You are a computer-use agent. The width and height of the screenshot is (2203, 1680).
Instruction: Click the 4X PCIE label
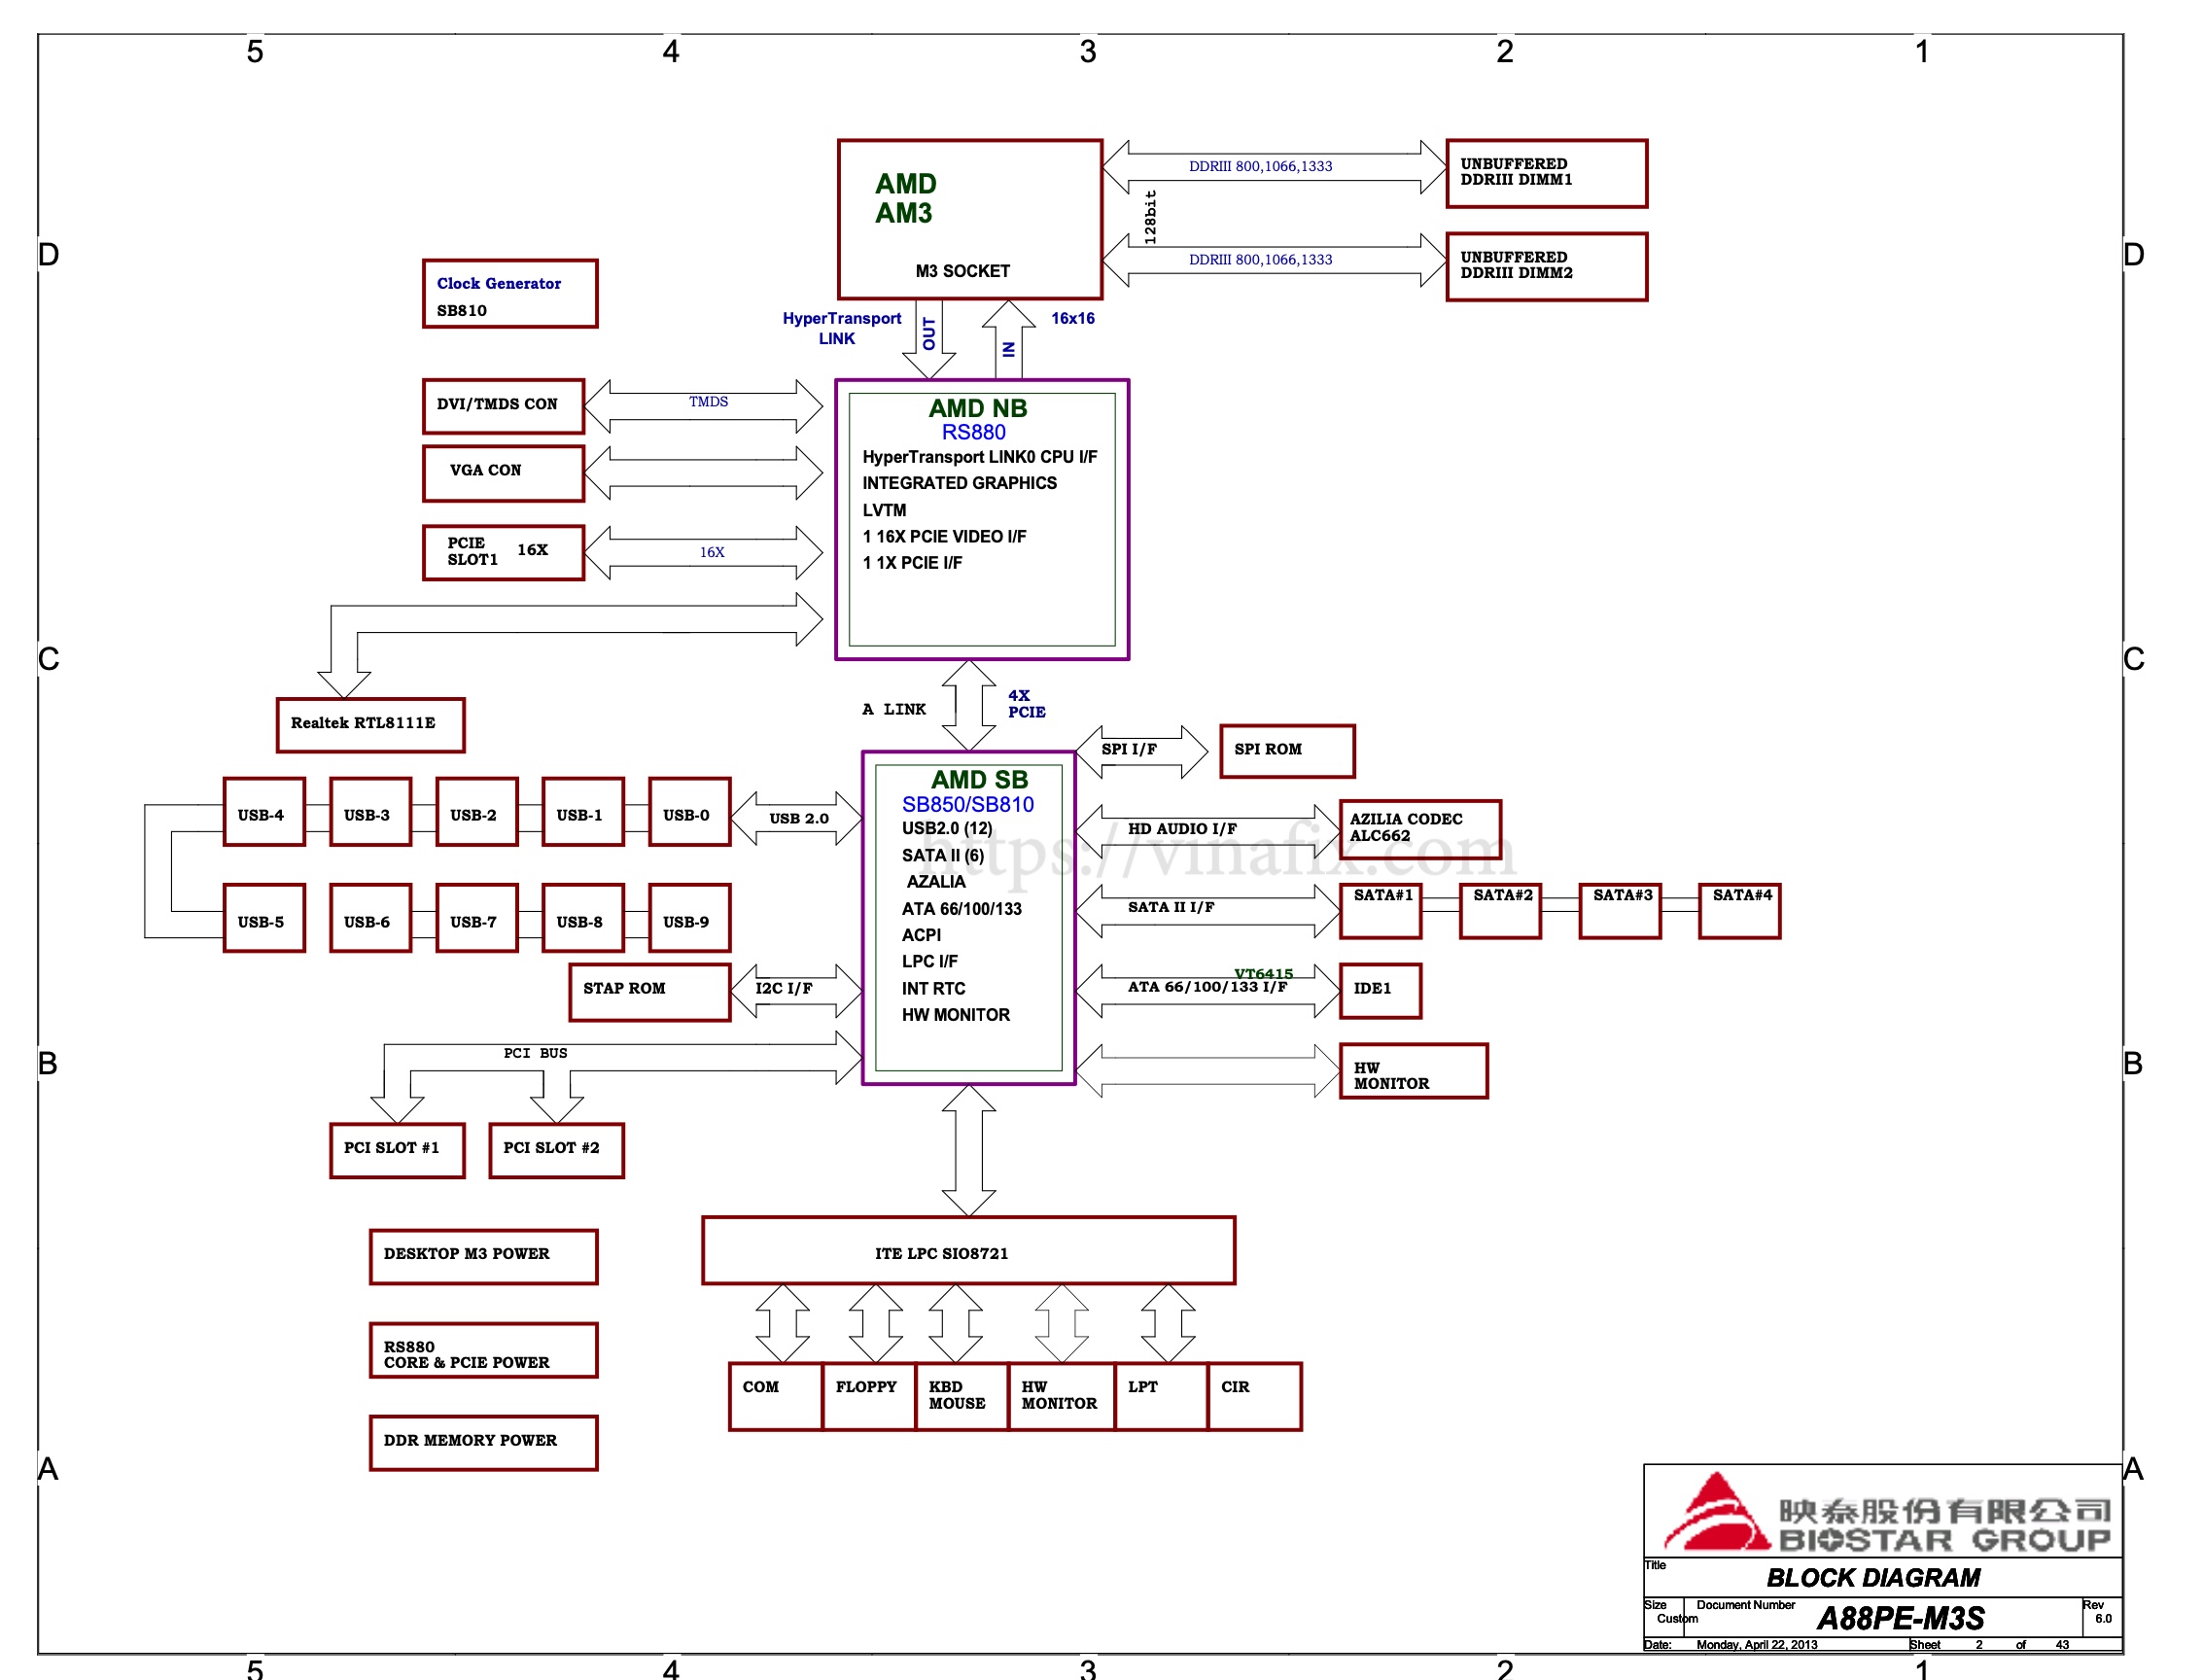click(1026, 703)
